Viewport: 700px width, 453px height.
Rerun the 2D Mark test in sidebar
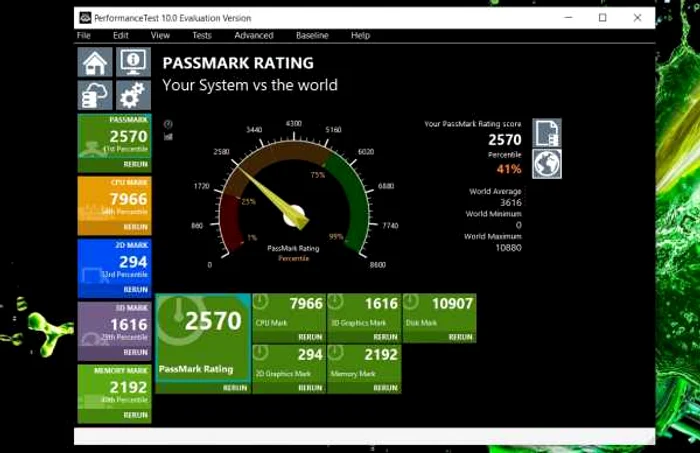[x=135, y=290]
